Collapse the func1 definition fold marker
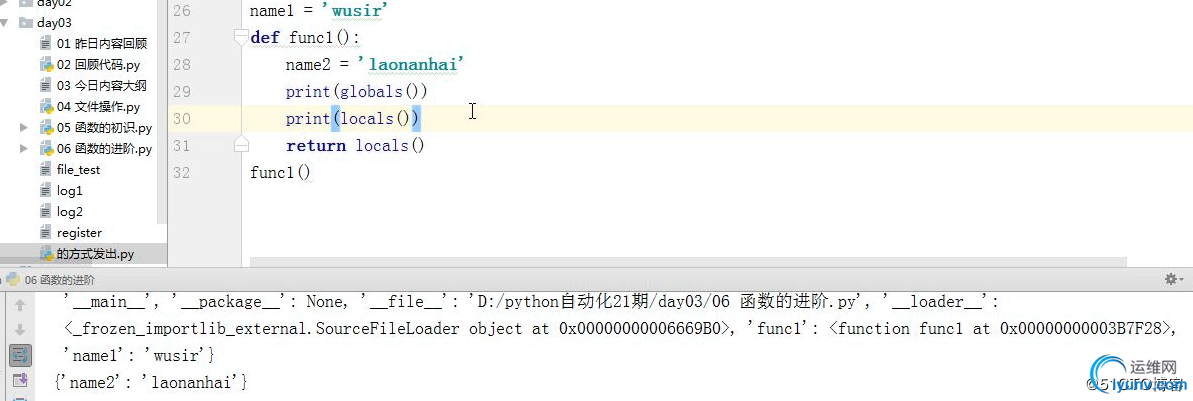1193x401 pixels. tap(240, 38)
